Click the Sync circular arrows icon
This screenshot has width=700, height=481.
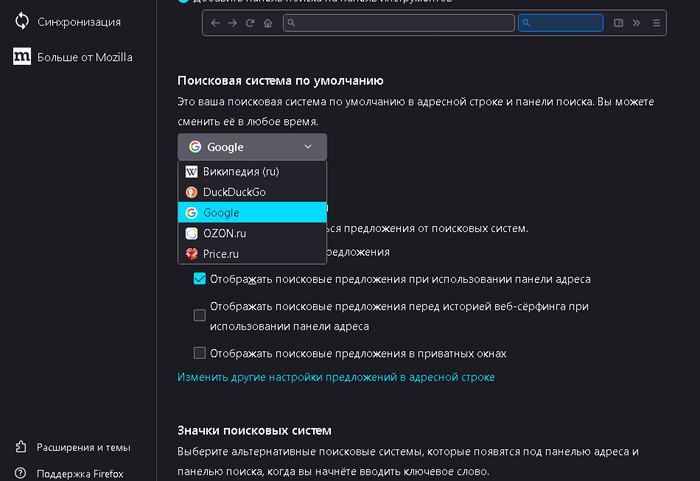point(22,21)
